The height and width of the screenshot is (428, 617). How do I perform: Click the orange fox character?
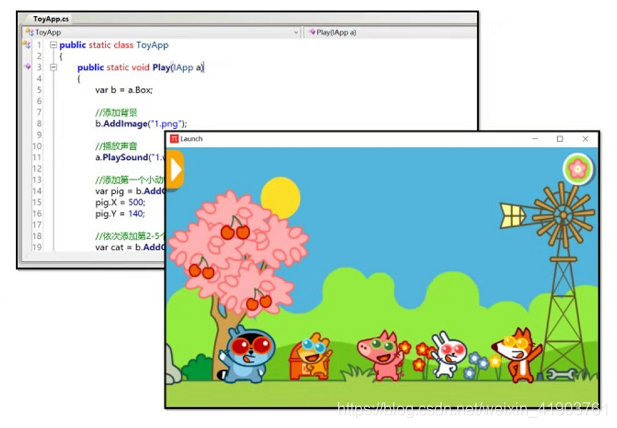(516, 355)
